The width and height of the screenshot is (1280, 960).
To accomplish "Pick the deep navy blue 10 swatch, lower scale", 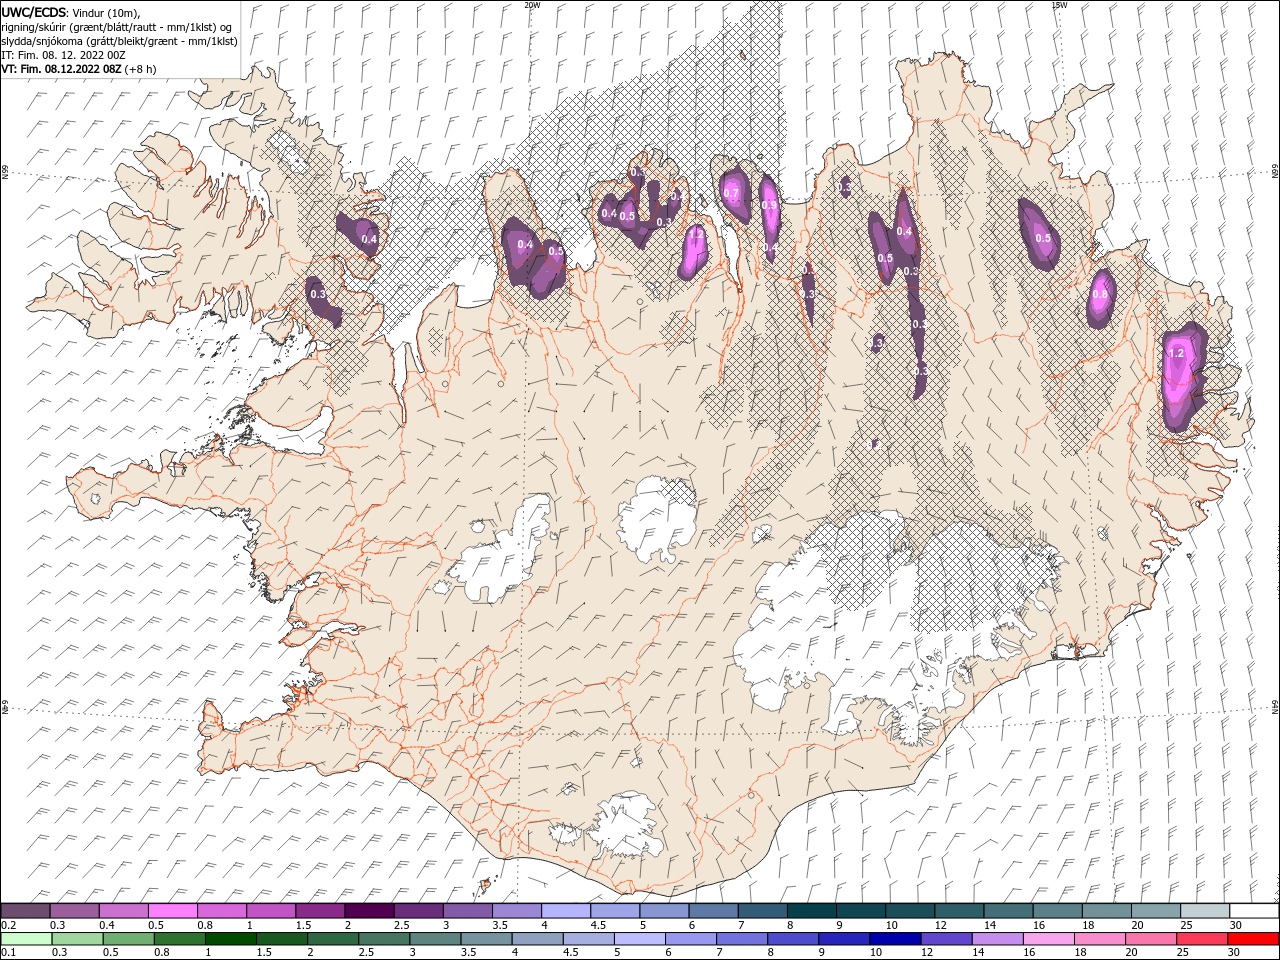I will (895, 939).
